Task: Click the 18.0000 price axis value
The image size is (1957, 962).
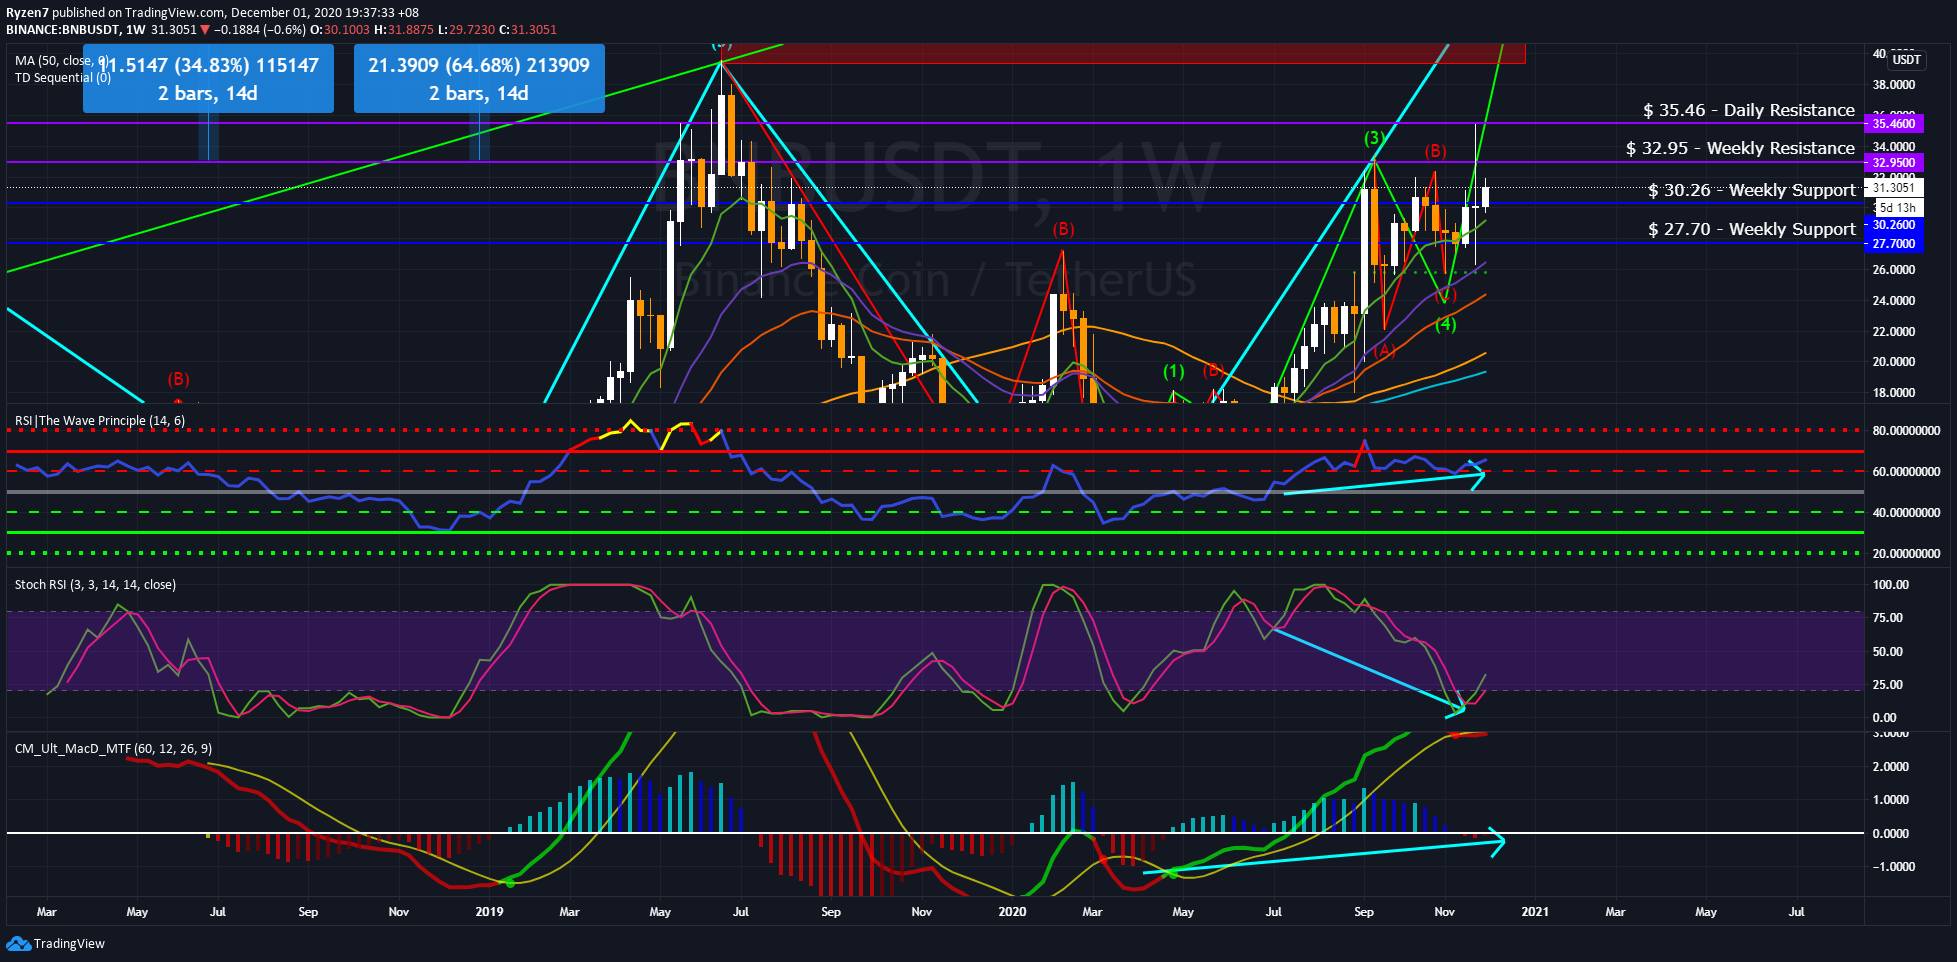Action: tap(1894, 393)
